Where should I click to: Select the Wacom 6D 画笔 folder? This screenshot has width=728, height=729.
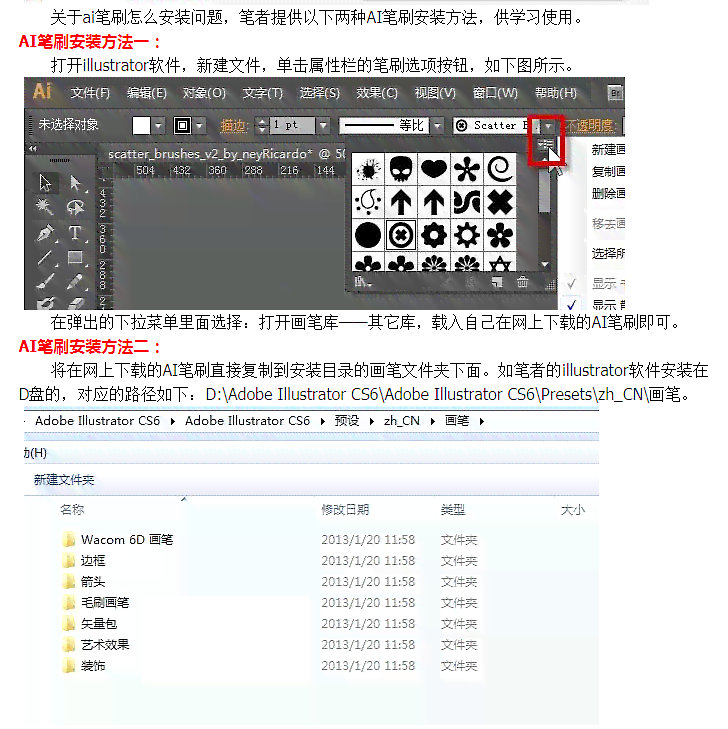118,540
